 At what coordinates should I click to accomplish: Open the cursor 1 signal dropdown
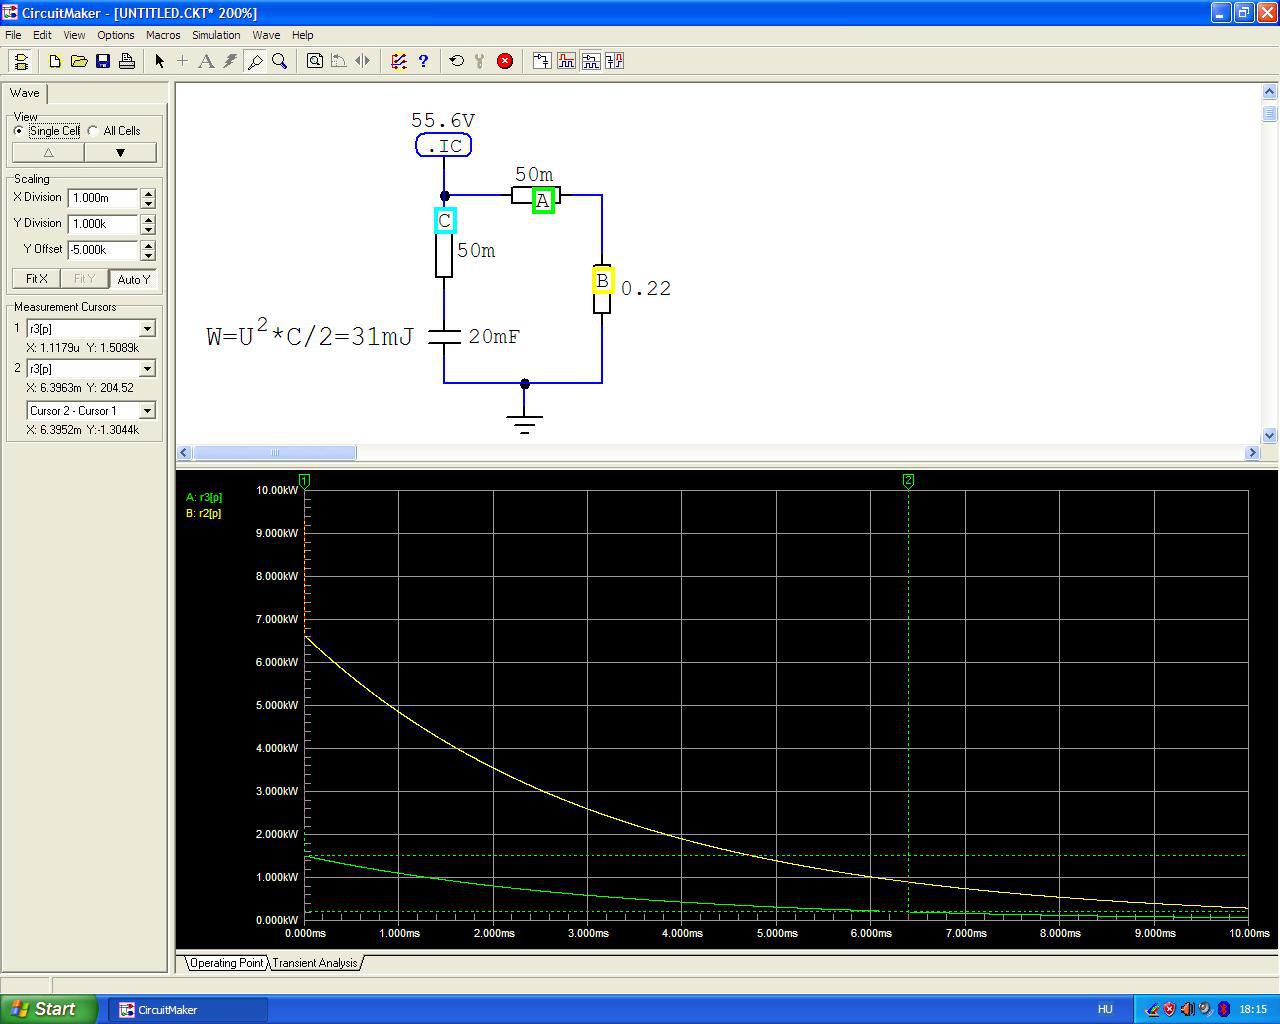click(x=147, y=328)
